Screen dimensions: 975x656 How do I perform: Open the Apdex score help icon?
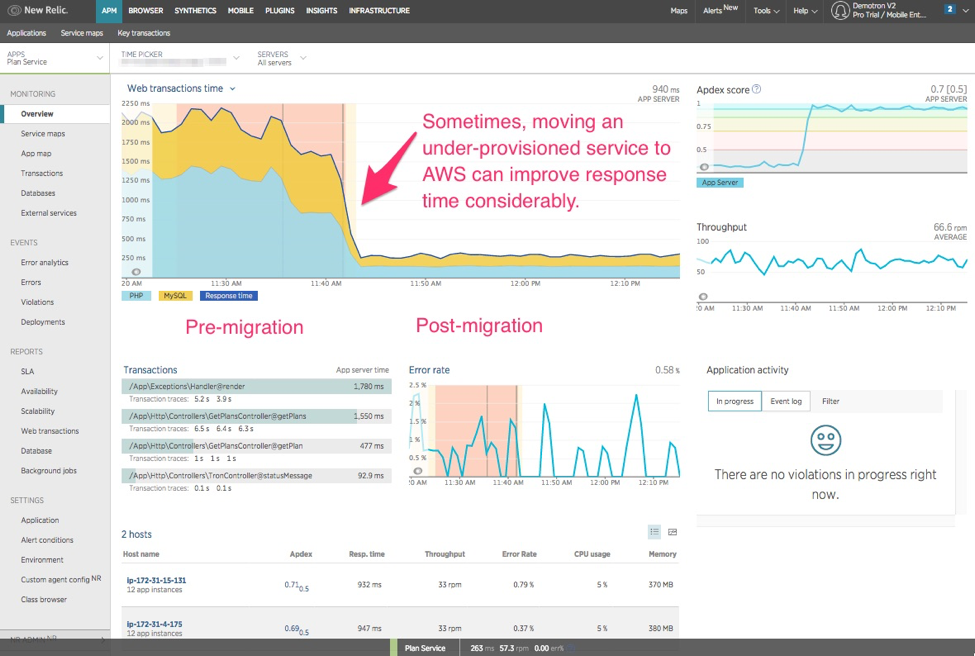click(756, 89)
